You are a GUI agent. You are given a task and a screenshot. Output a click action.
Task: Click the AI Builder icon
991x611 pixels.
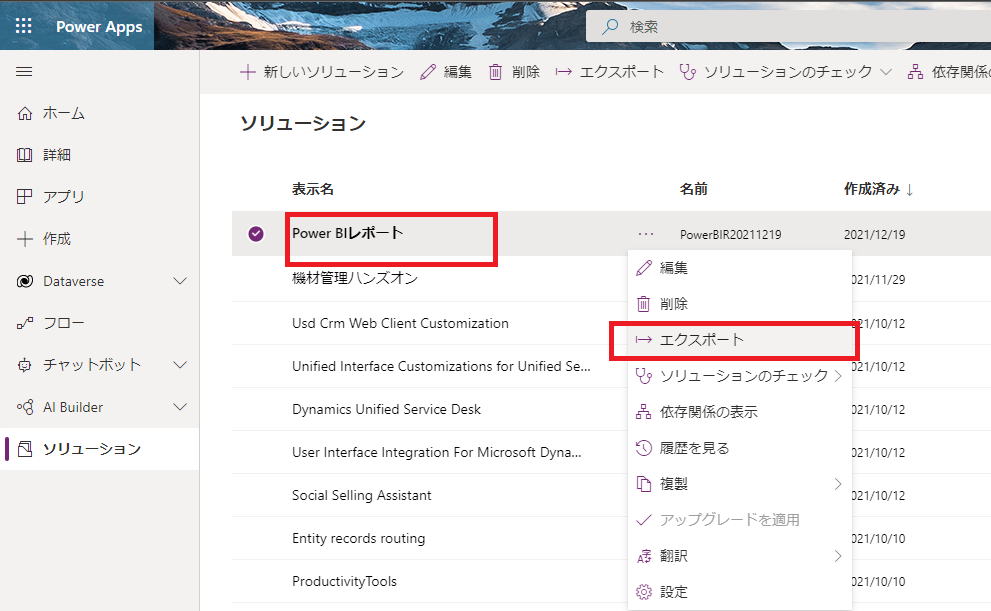(25, 408)
